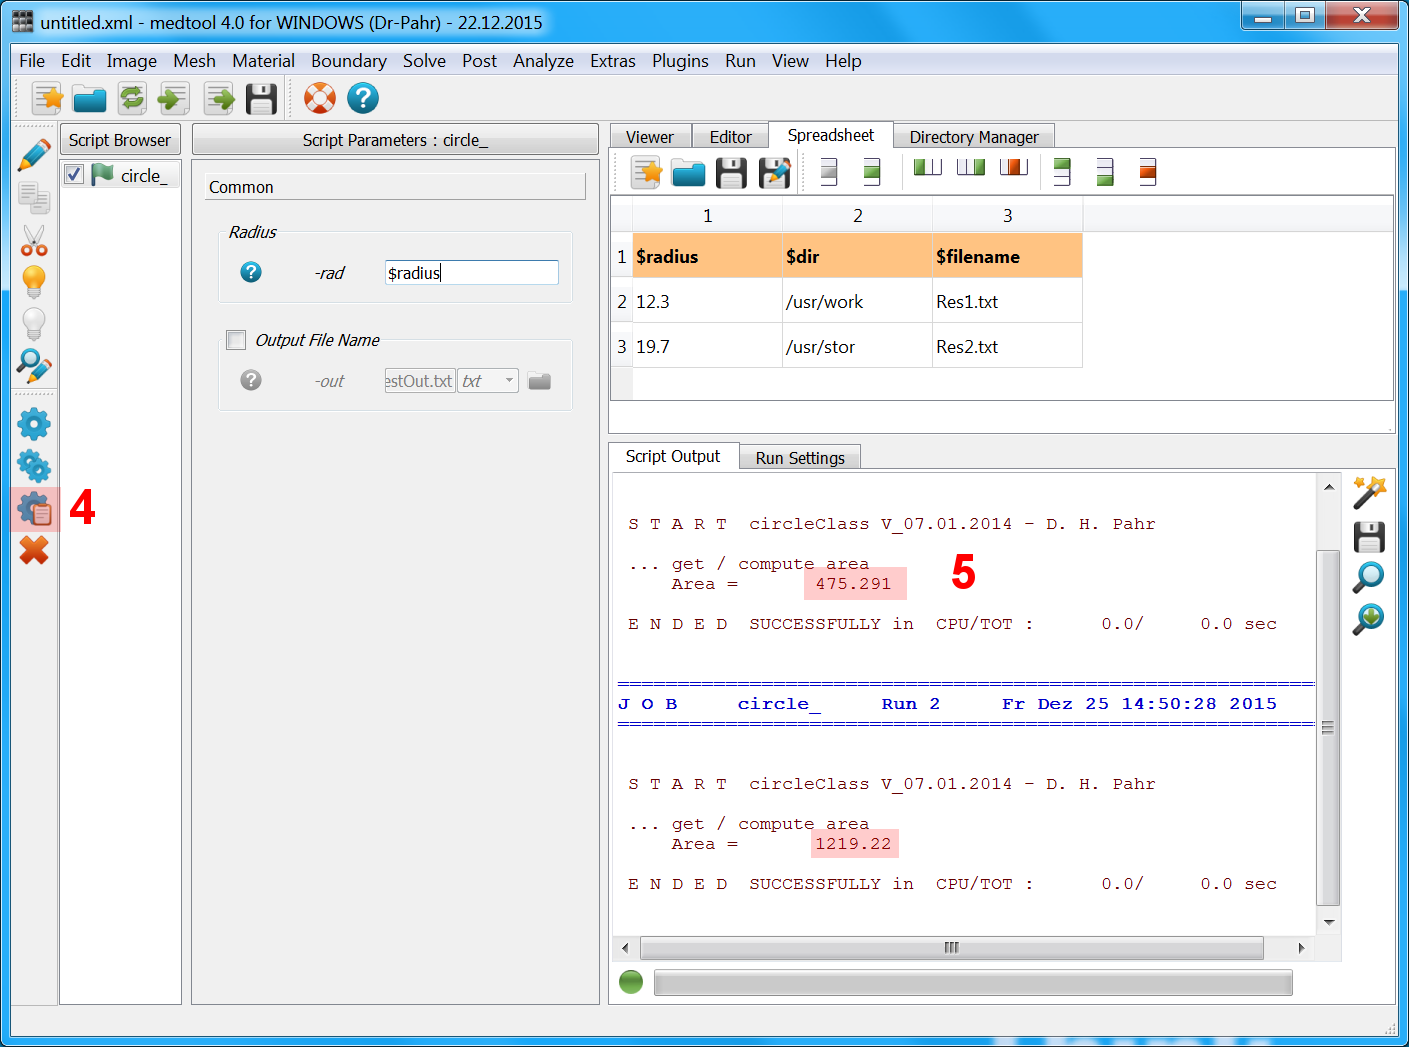
Task: Click the delete column orange icon
Action: pos(1014,167)
